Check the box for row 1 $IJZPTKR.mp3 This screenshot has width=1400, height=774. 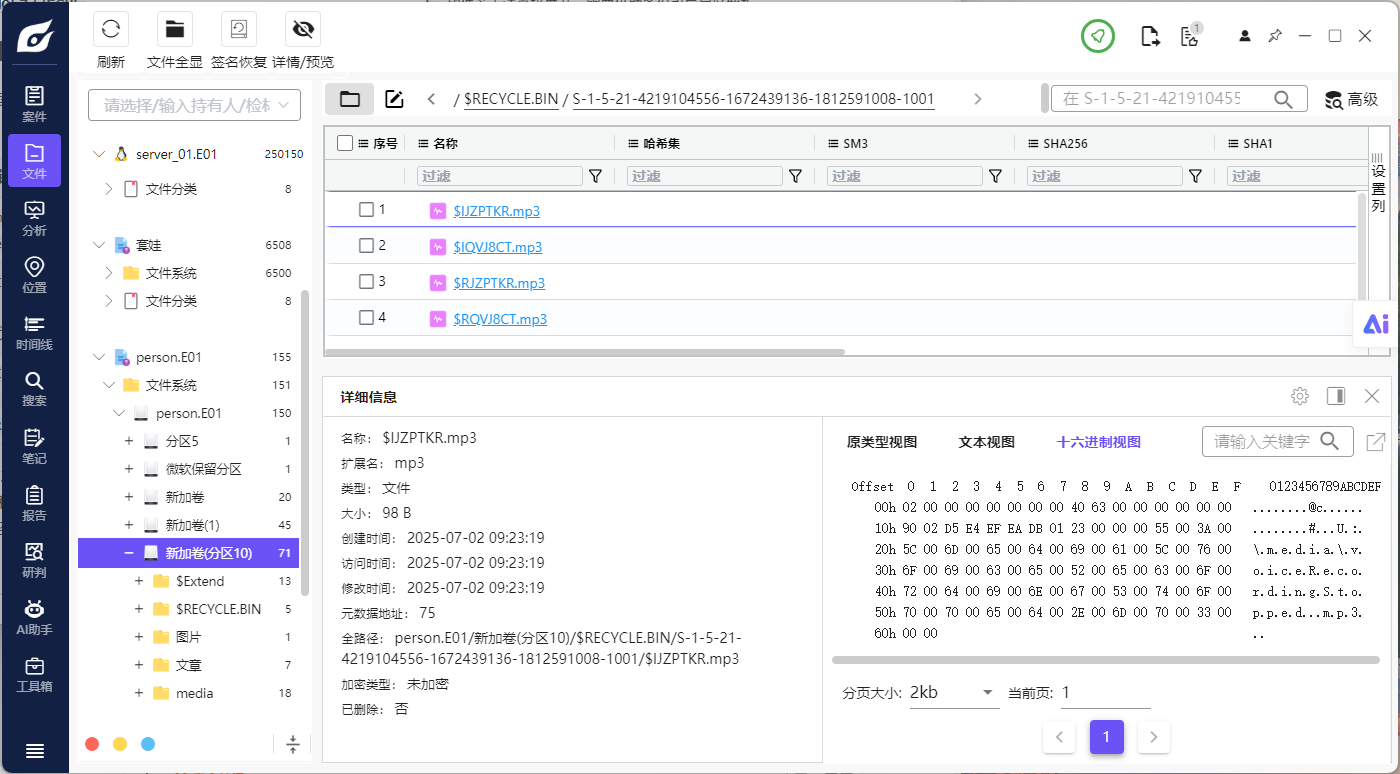367,210
